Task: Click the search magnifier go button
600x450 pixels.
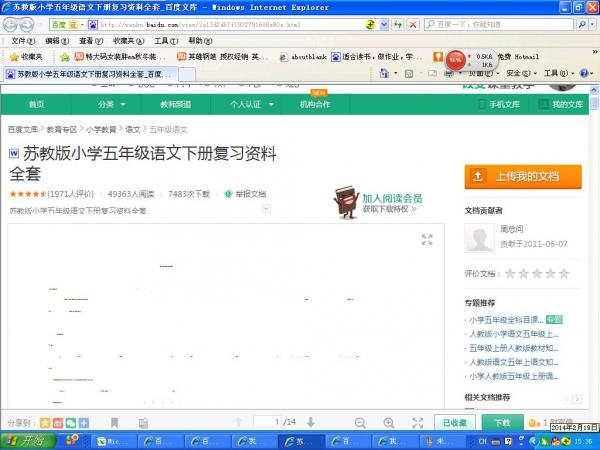Action: (x=582, y=25)
